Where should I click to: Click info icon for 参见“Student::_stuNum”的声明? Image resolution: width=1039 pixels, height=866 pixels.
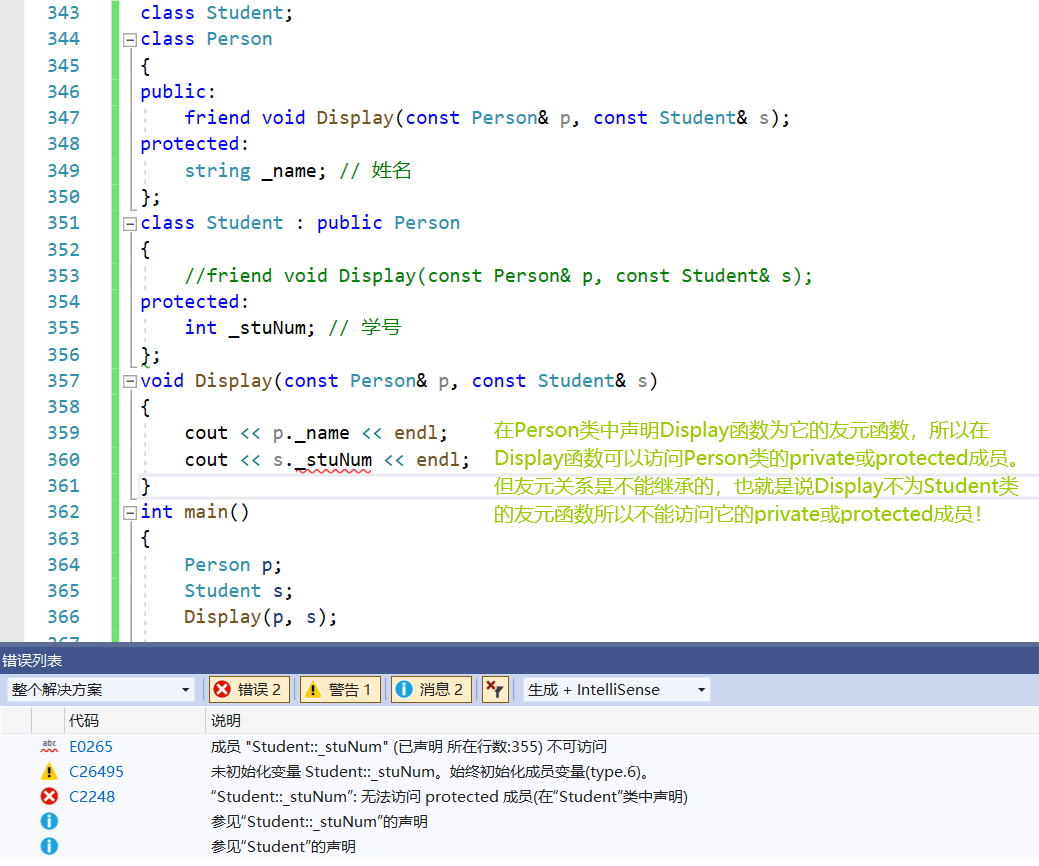(49, 822)
